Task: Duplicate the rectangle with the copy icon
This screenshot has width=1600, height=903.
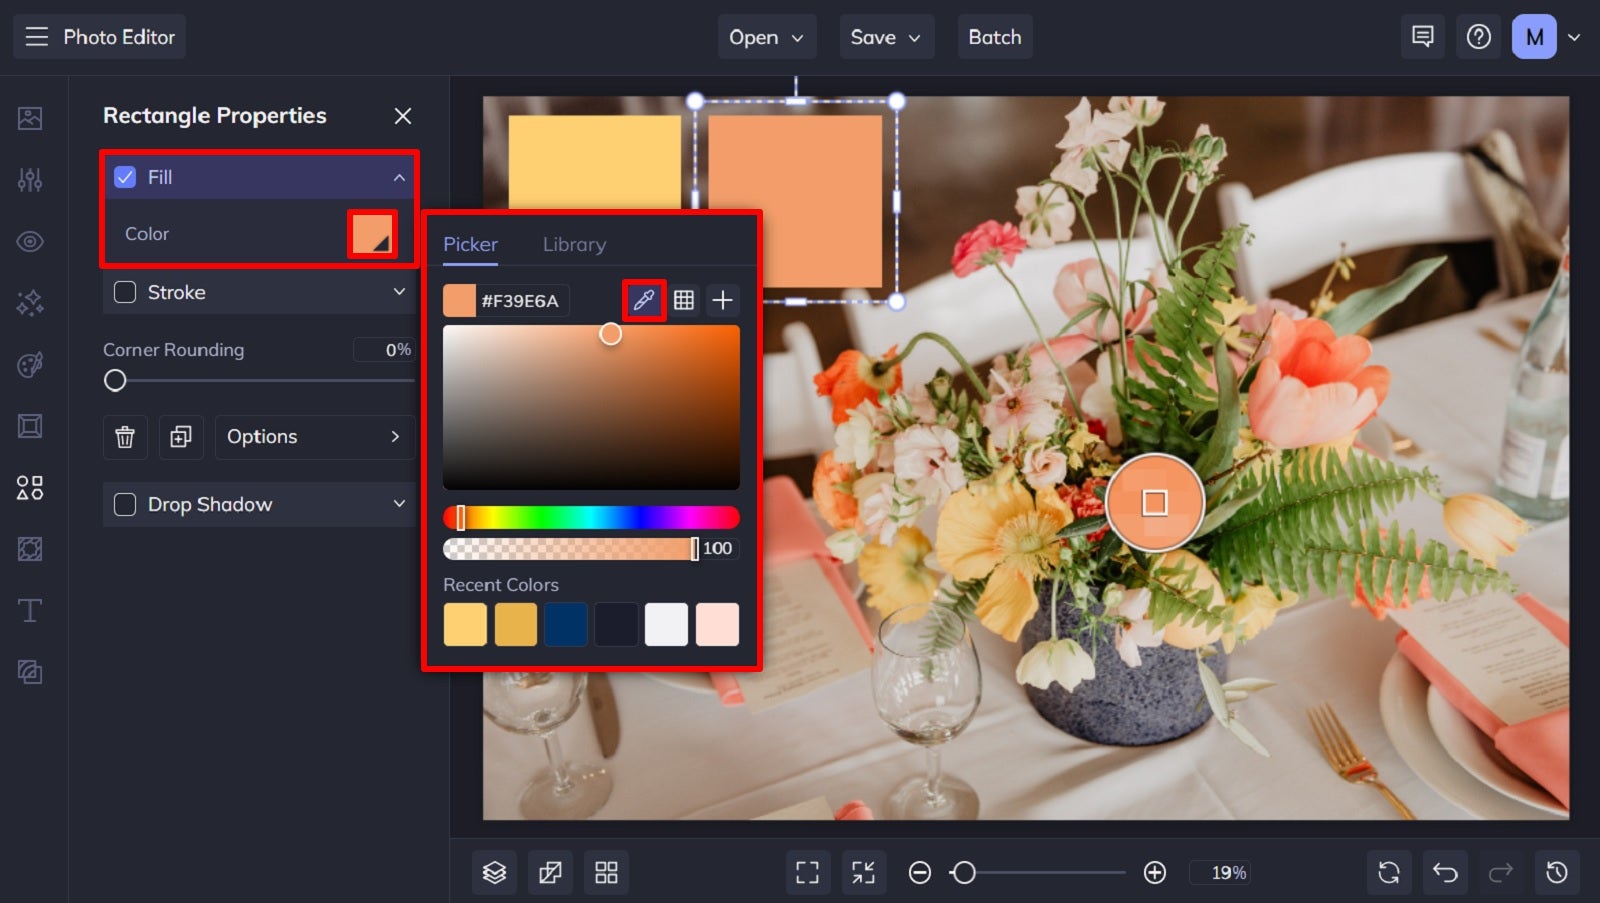Action: tap(181, 437)
